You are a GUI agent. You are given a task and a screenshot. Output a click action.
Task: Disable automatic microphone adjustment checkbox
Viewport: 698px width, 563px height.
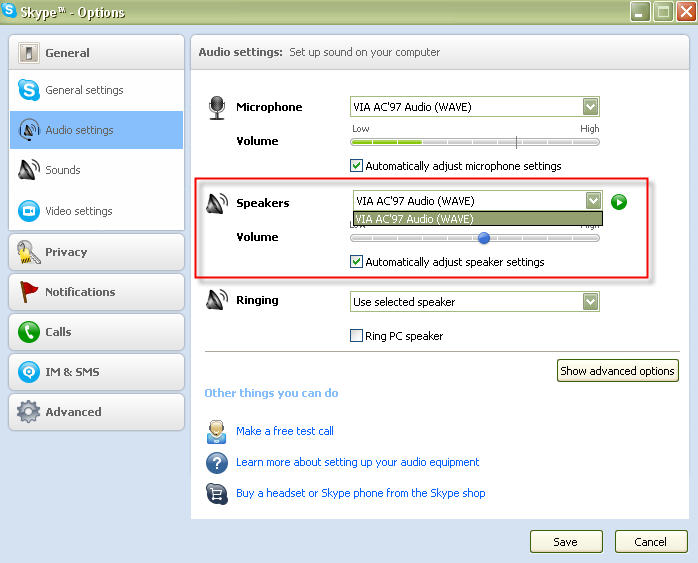(x=356, y=166)
